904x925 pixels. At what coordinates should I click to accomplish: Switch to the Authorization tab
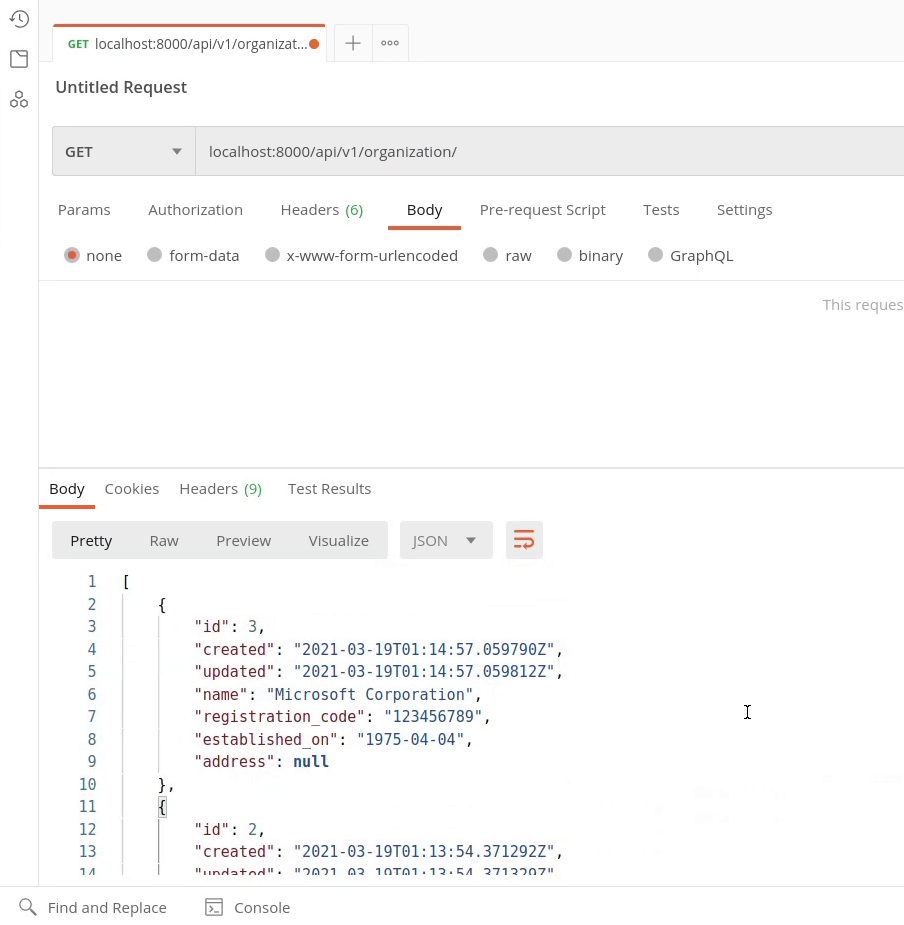[x=195, y=210]
